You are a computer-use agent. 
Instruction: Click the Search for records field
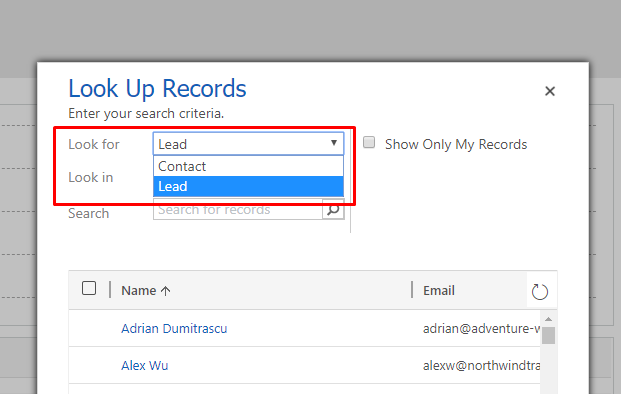click(238, 209)
